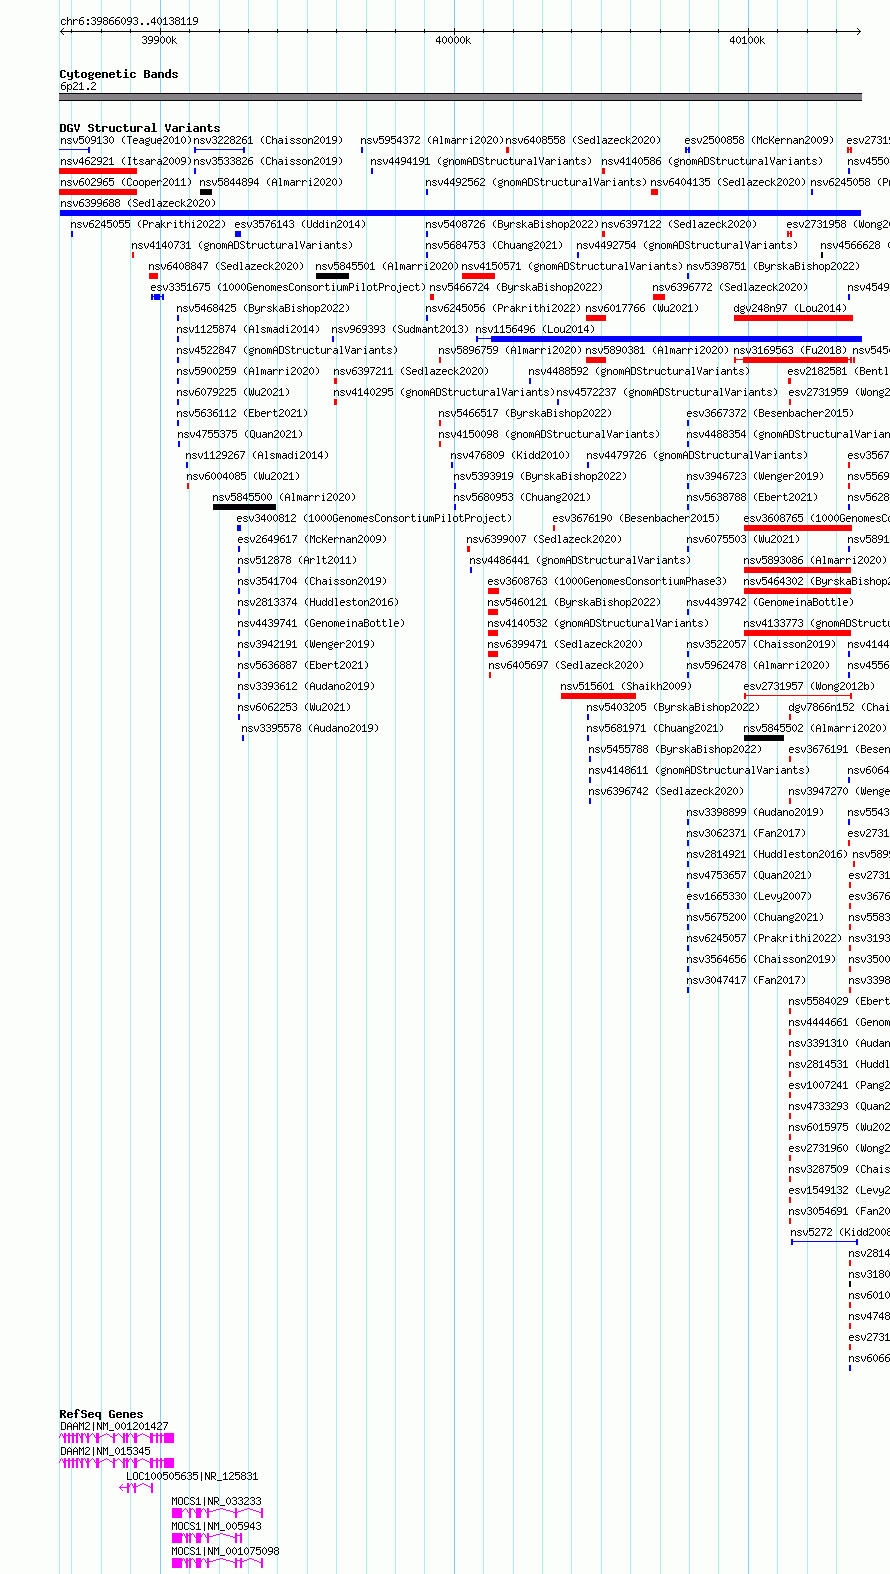Click the nsv5845501 (Almarri2020) black bar
This screenshot has width=890, height=1574.
[x=332, y=276]
